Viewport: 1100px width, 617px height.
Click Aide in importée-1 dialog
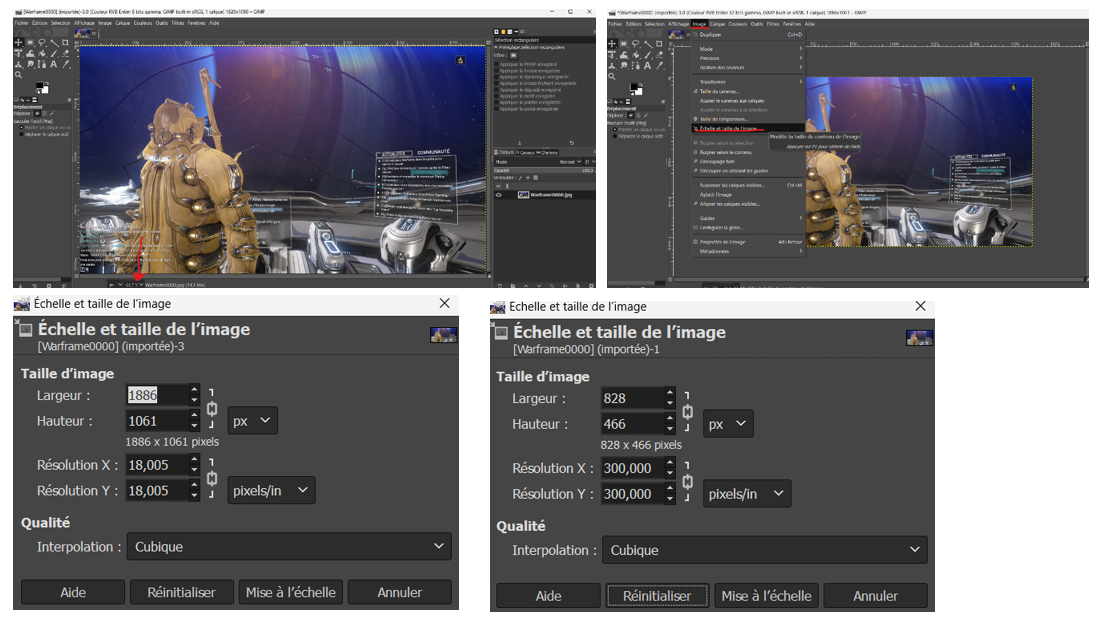click(548, 596)
